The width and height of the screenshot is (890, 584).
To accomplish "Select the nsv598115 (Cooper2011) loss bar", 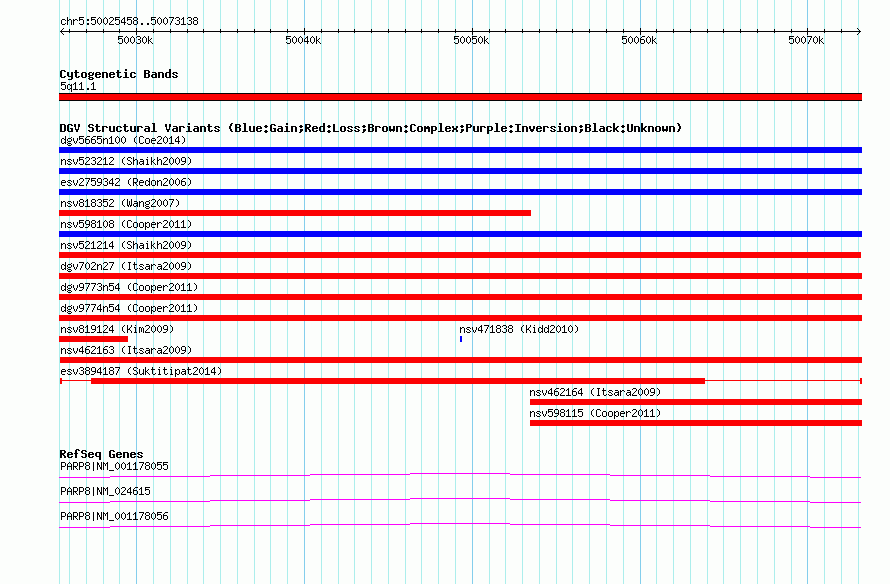I will 696,423.
